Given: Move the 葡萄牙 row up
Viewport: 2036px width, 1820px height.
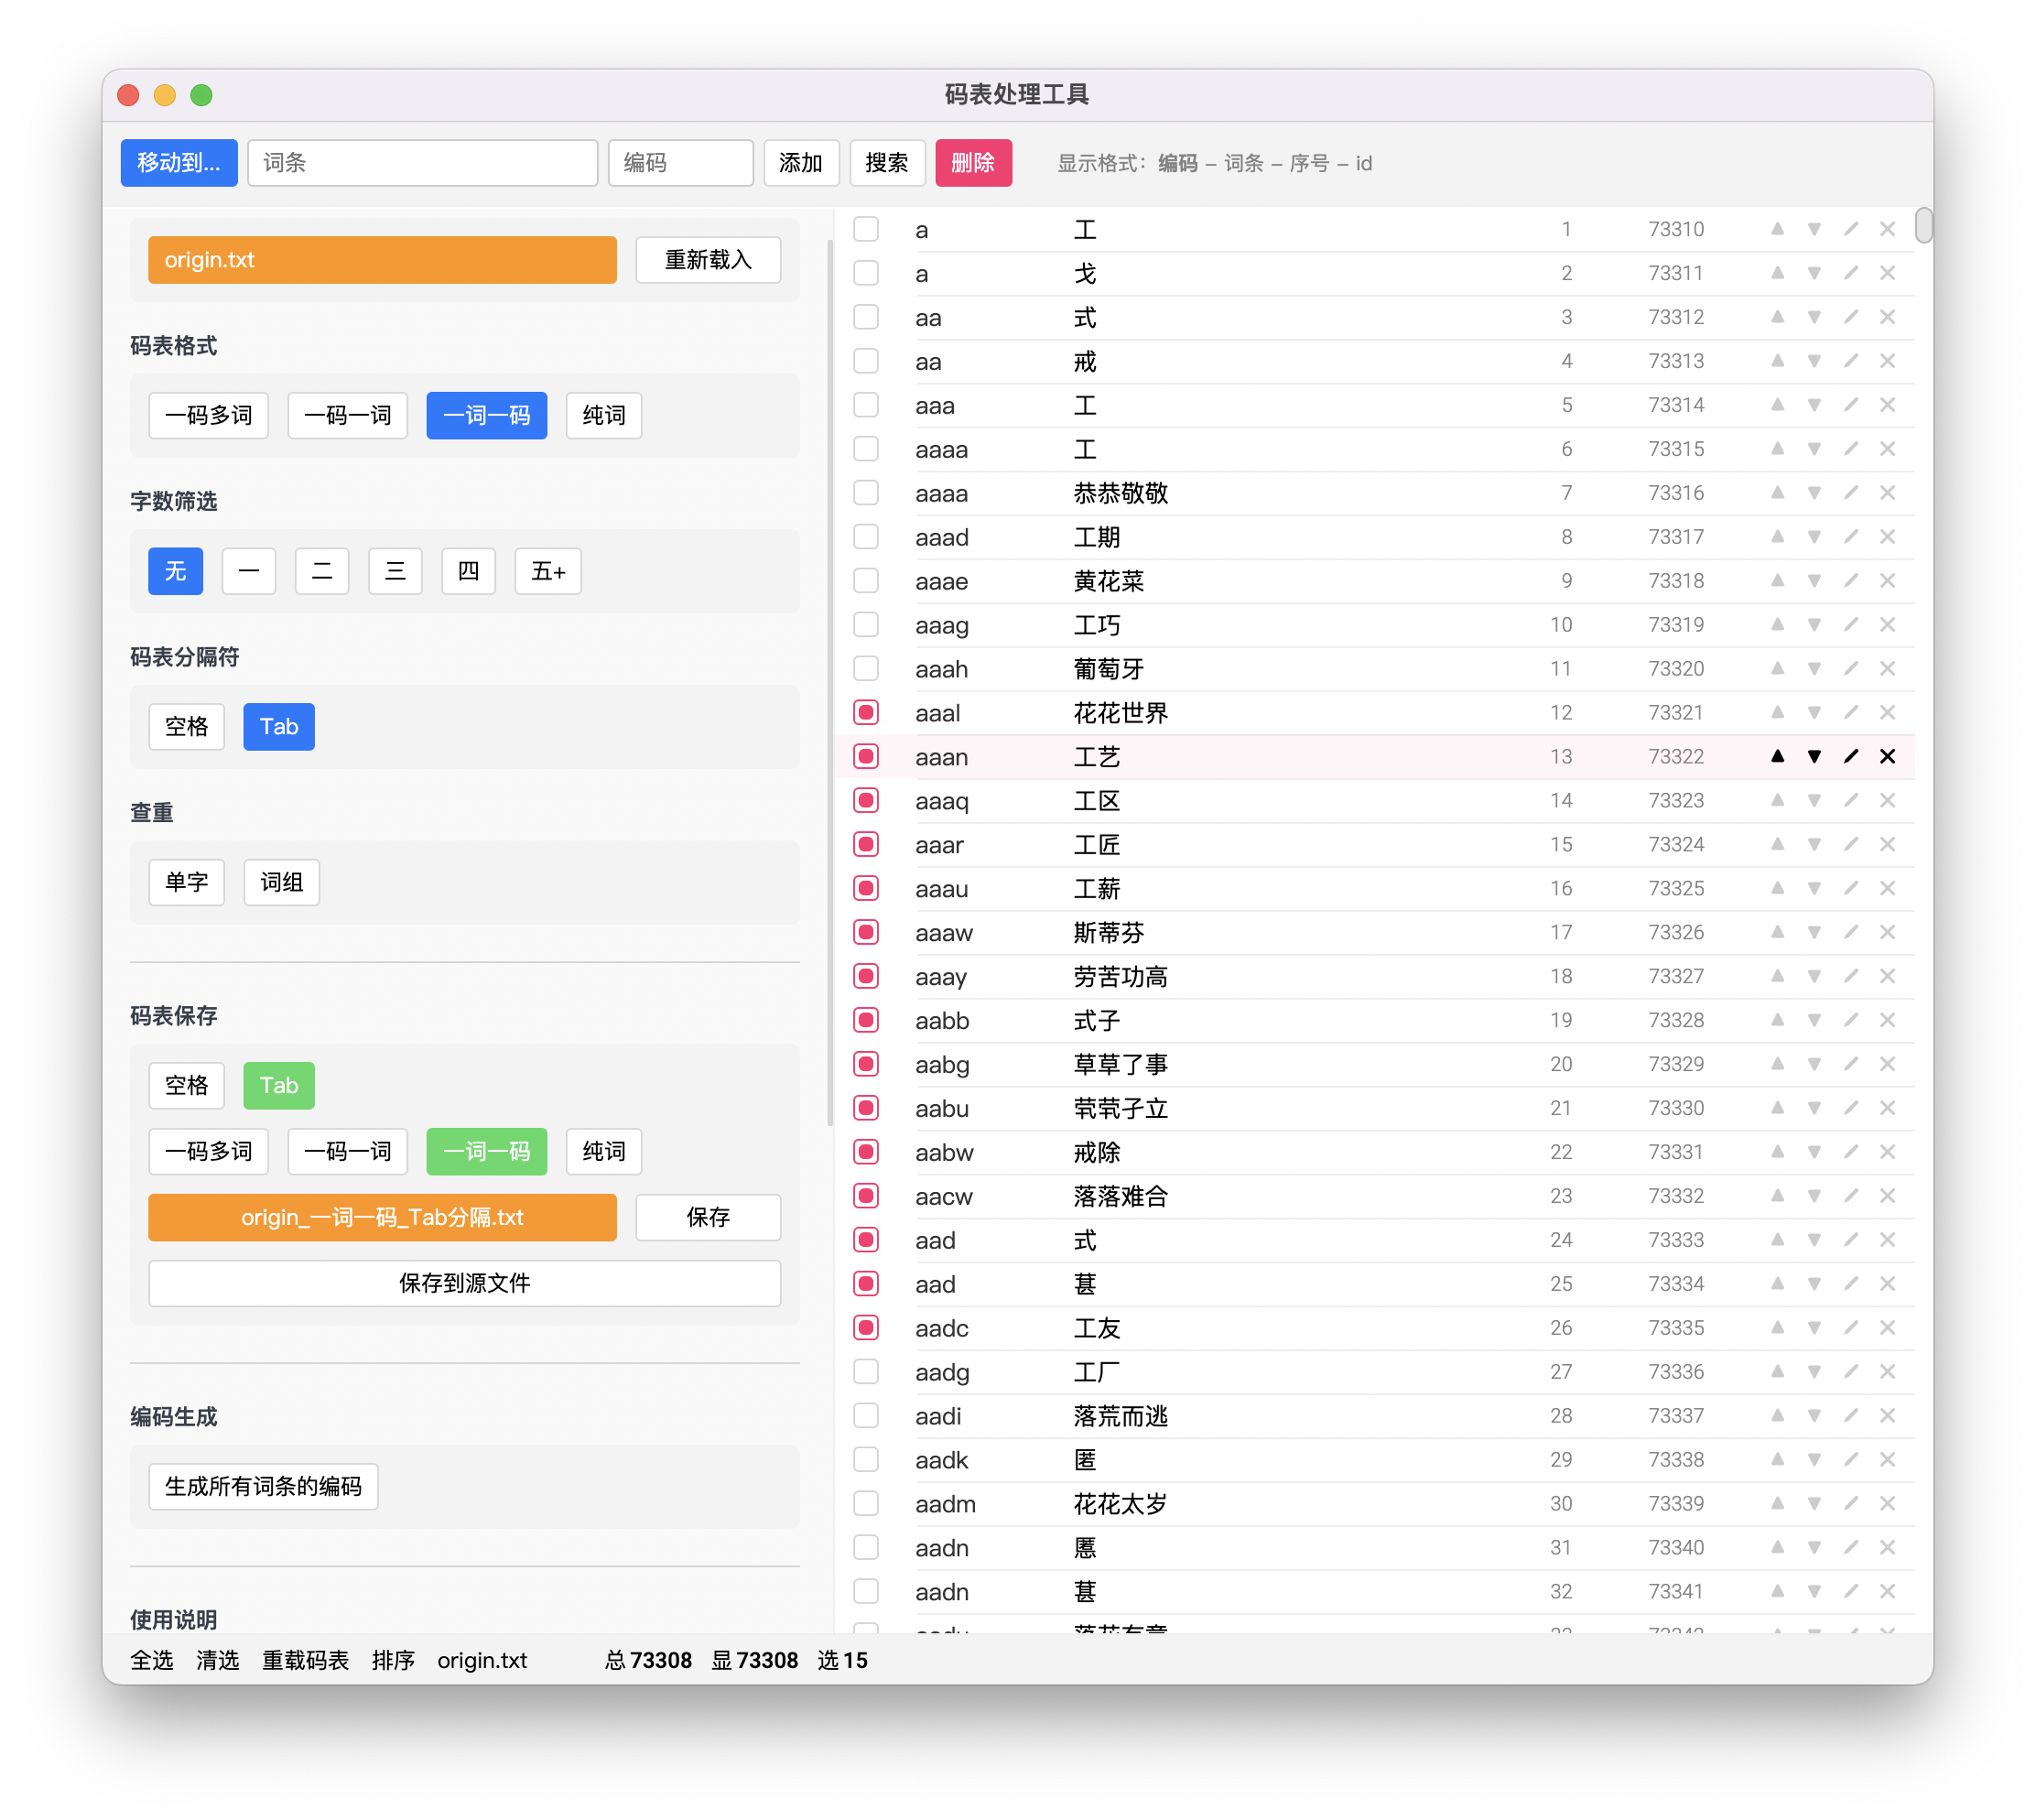Looking at the screenshot, I should [x=1777, y=668].
